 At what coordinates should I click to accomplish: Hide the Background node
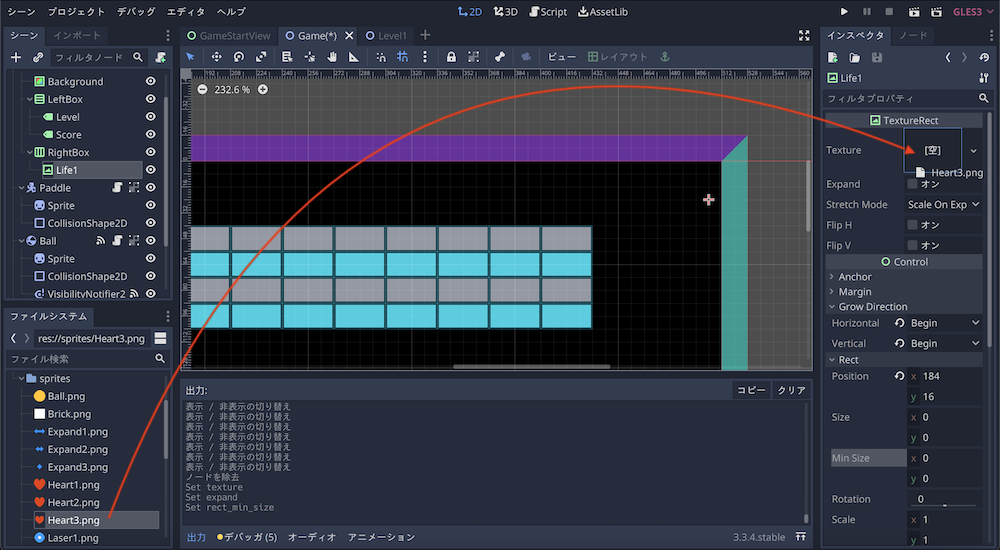pyautogui.click(x=151, y=81)
